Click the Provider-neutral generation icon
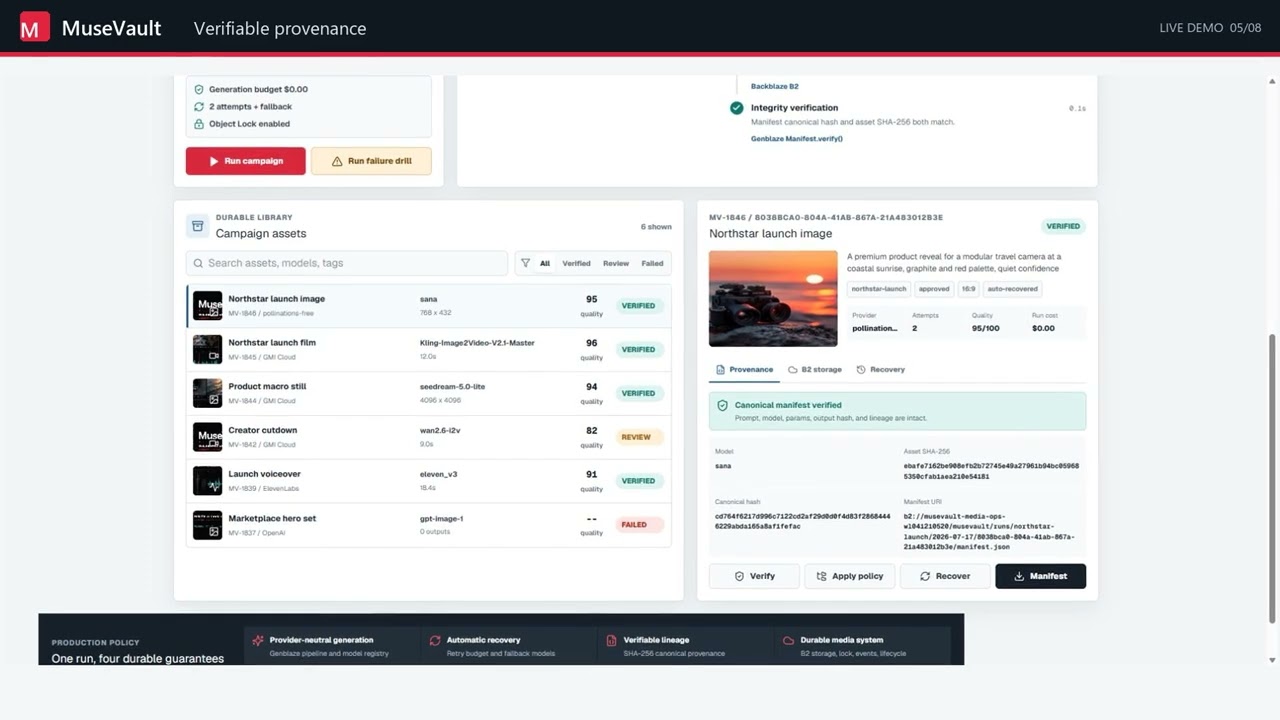 pos(258,640)
